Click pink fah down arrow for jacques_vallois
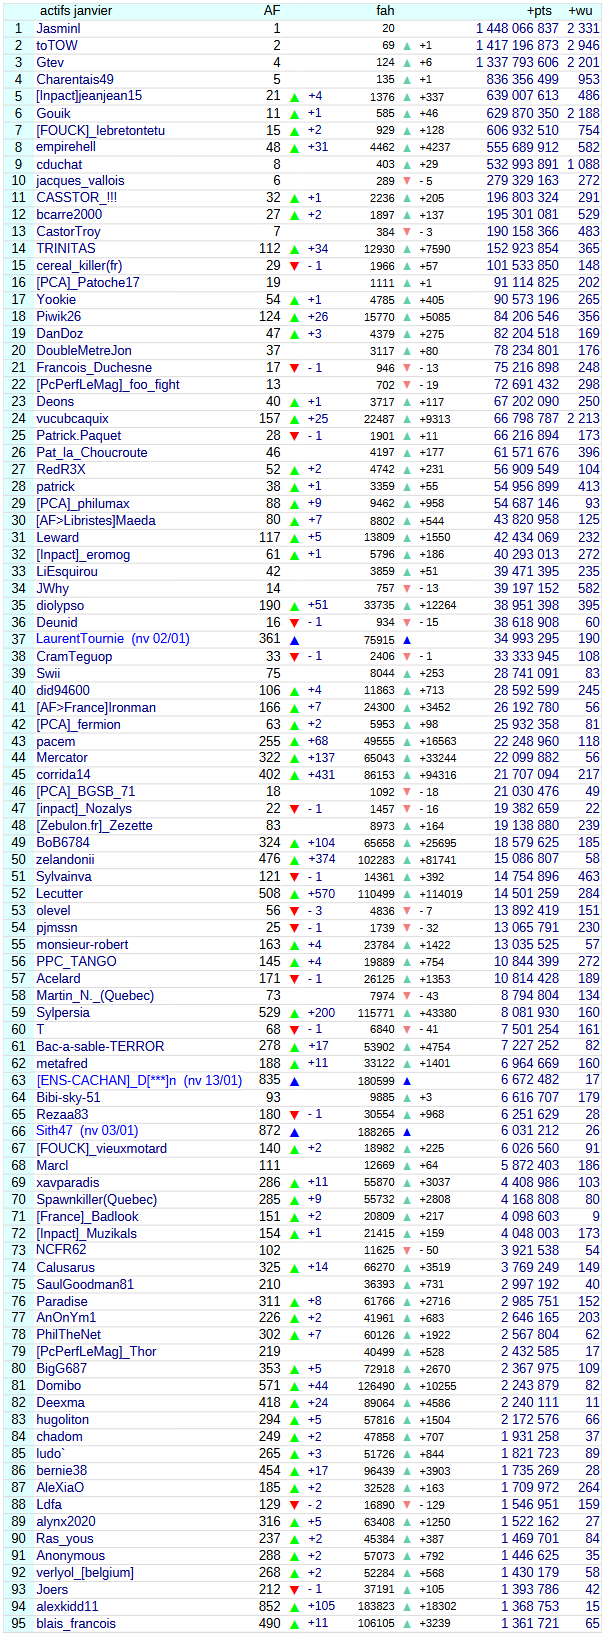The image size is (605, 1636). pyautogui.click(x=407, y=181)
